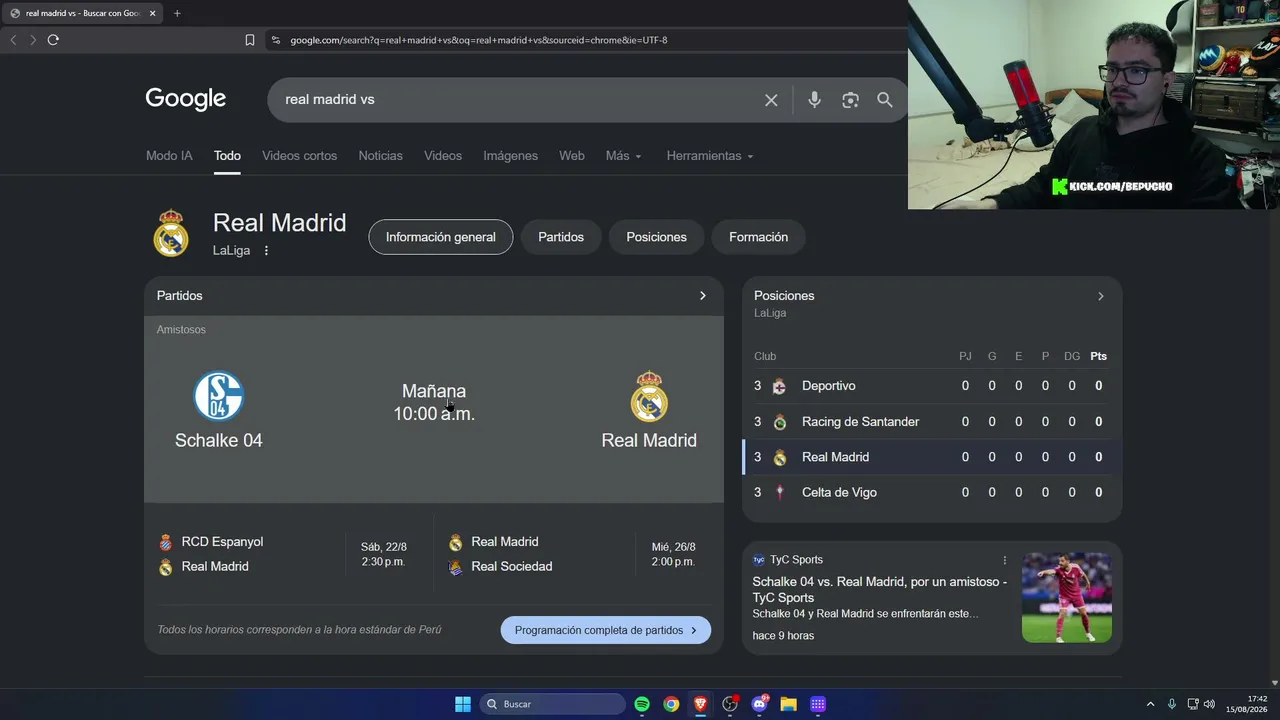Switch to the Noticias tab
Screen dimensions: 1280x720
click(x=381, y=156)
